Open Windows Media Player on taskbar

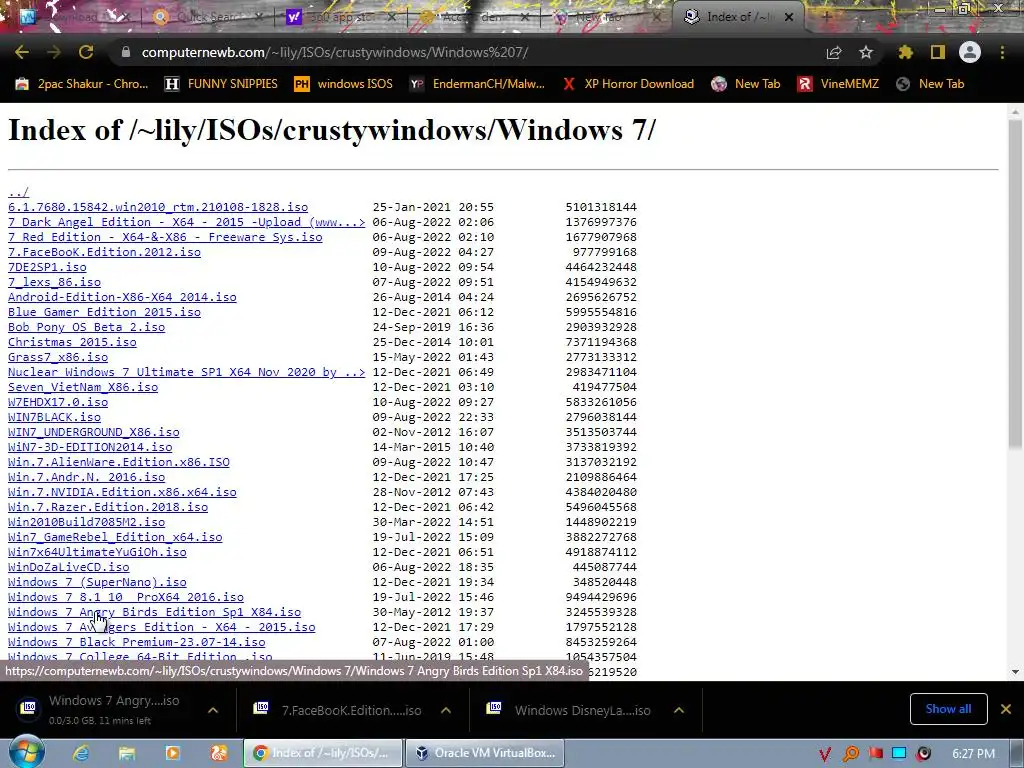tap(173, 754)
